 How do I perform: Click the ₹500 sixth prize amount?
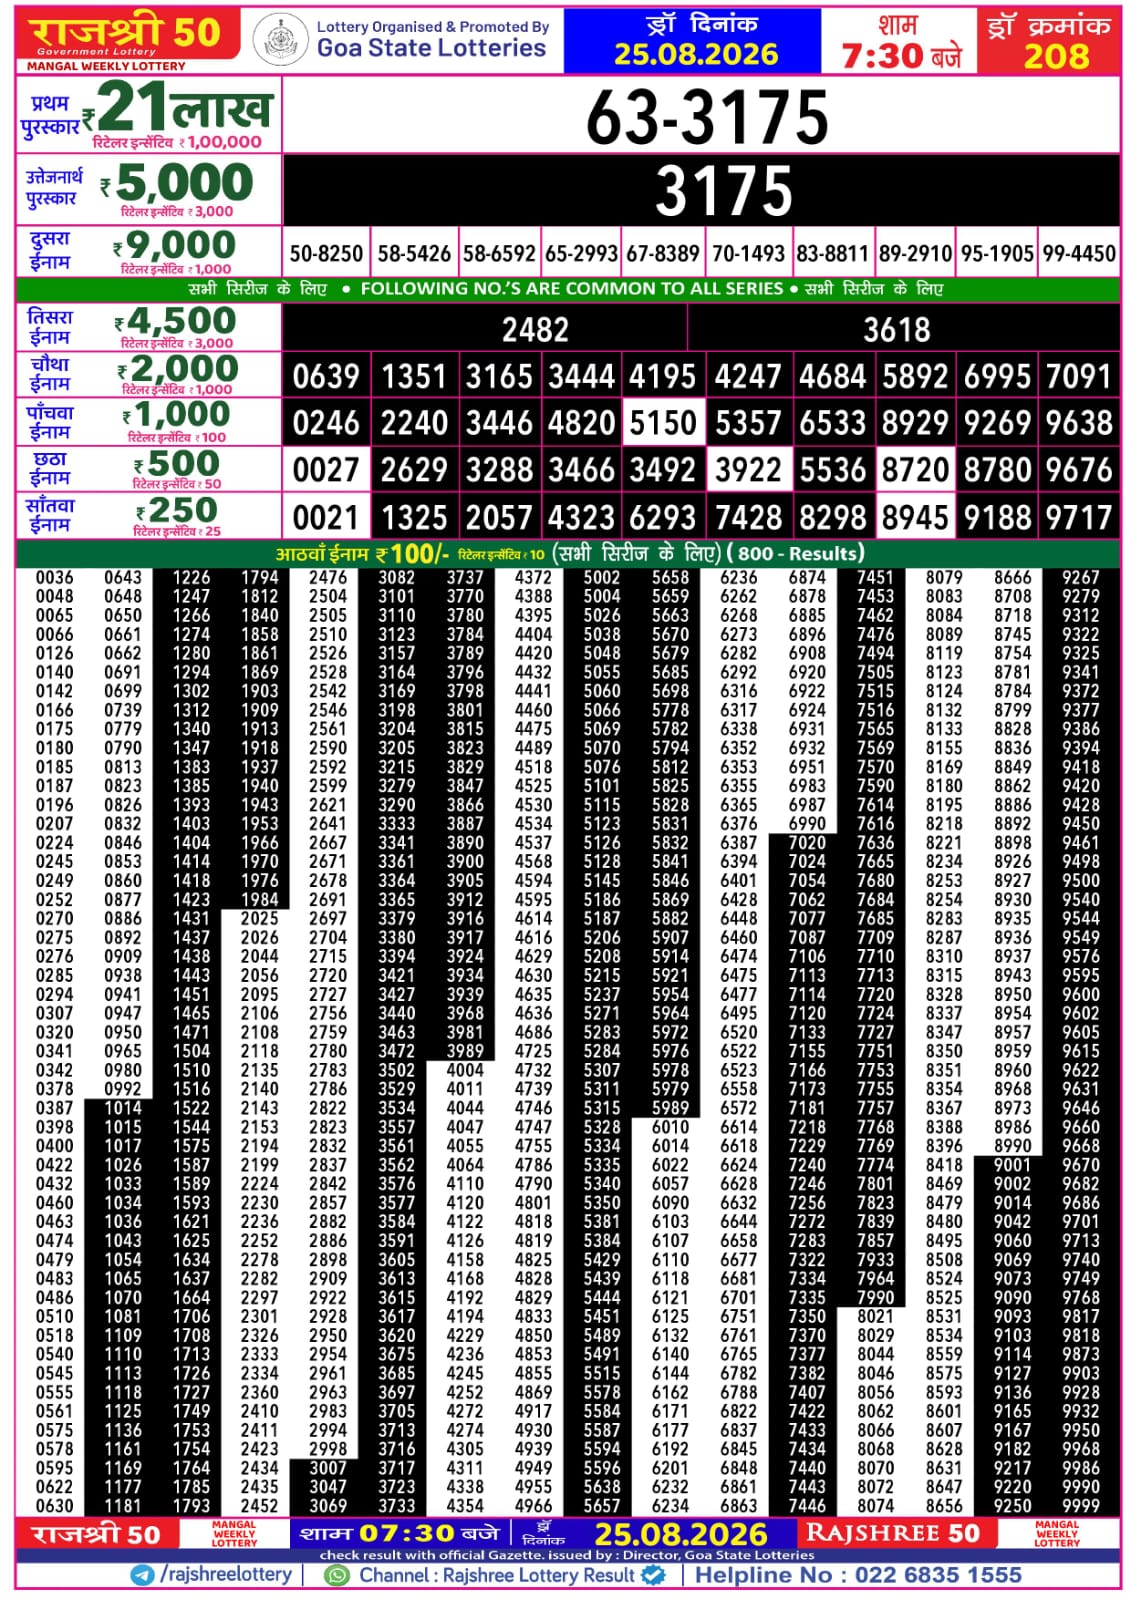(177, 463)
